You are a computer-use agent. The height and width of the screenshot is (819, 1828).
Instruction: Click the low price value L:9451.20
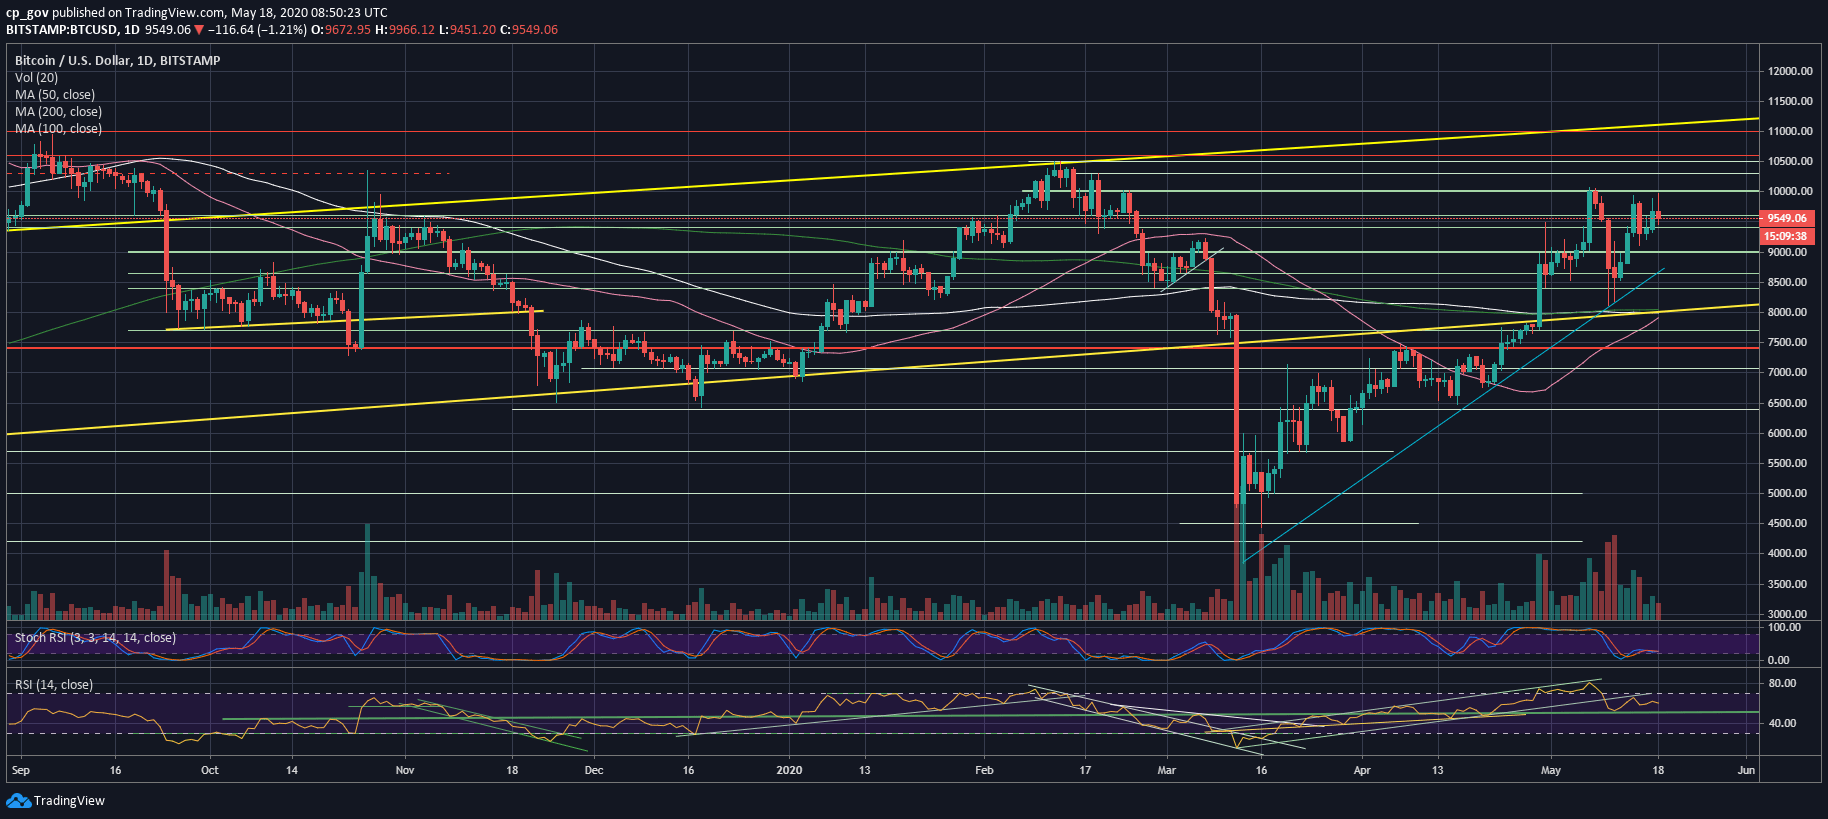pos(468,29)
